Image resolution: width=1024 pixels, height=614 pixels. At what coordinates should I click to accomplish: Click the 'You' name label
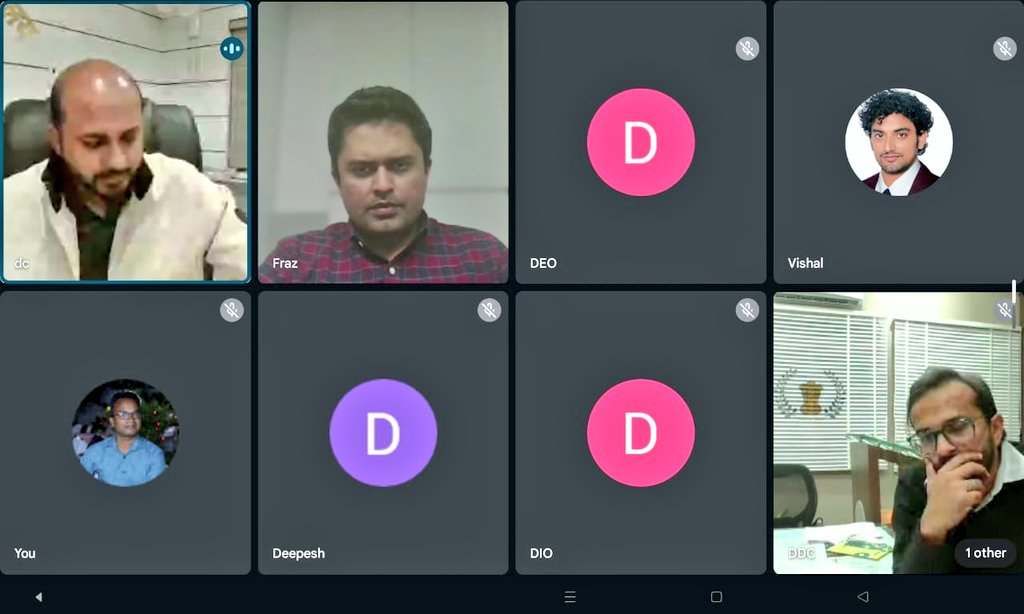pos(25,553)
